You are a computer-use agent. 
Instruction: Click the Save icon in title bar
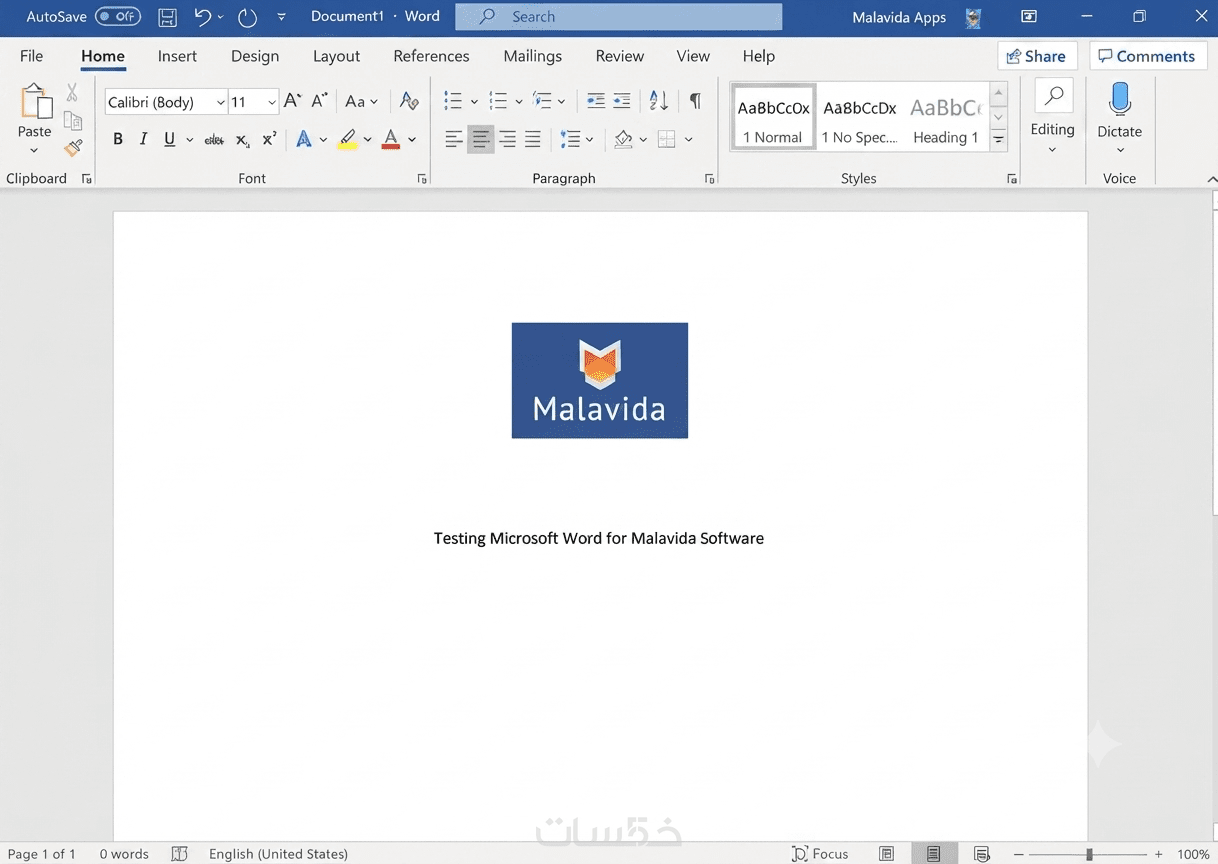168,17
